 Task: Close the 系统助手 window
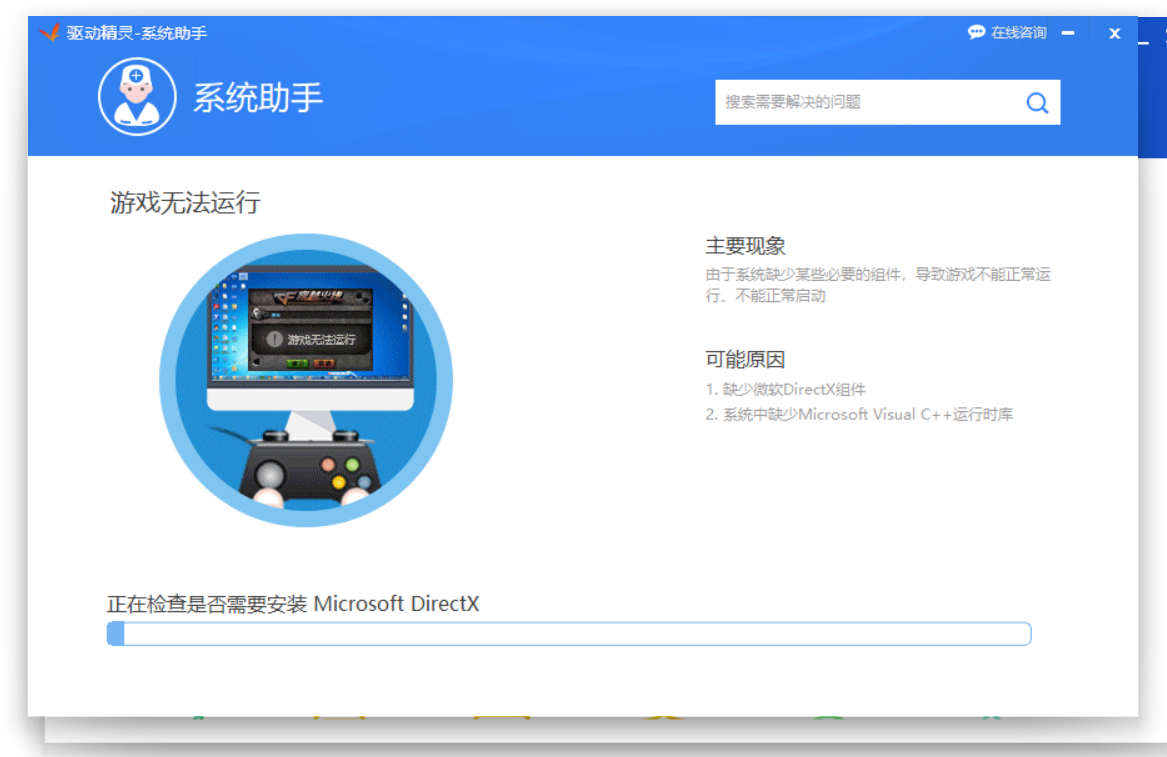click(x=1114, y=33)
